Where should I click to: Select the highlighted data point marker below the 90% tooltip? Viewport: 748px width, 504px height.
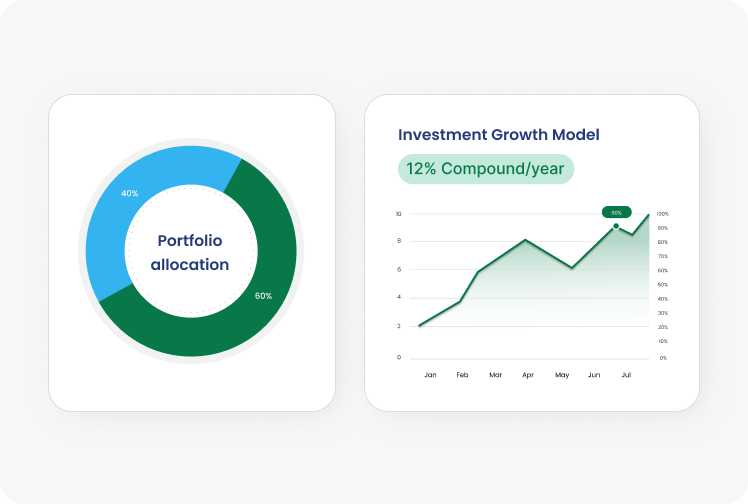(616, 226)
